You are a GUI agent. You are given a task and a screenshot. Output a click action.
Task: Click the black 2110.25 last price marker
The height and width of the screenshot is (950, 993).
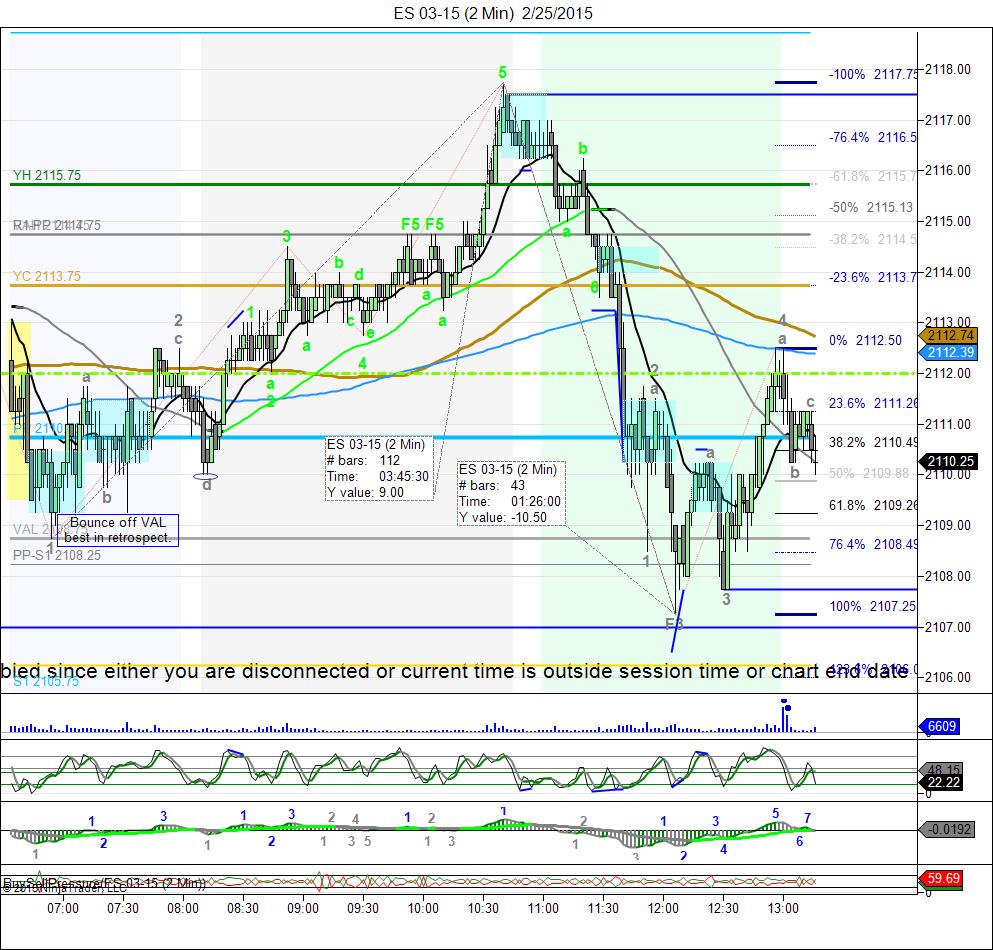point(951,461)
